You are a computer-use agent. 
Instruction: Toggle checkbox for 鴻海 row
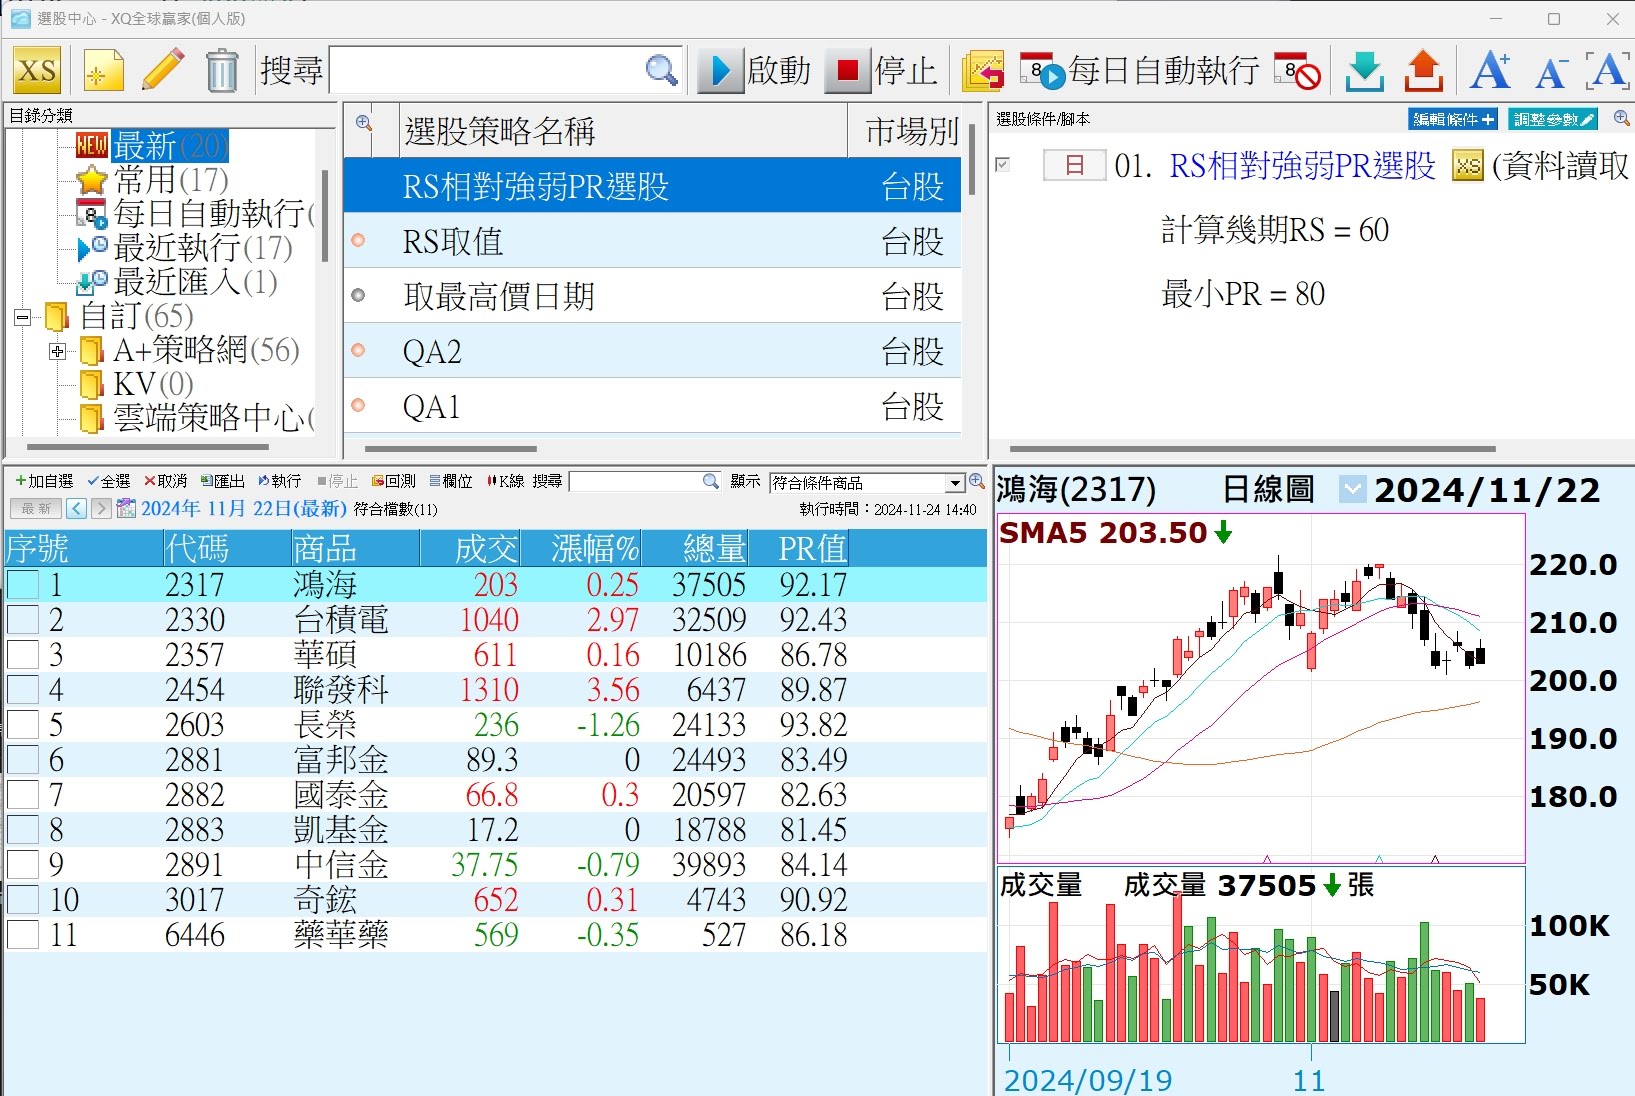click(x=23, y=585)
